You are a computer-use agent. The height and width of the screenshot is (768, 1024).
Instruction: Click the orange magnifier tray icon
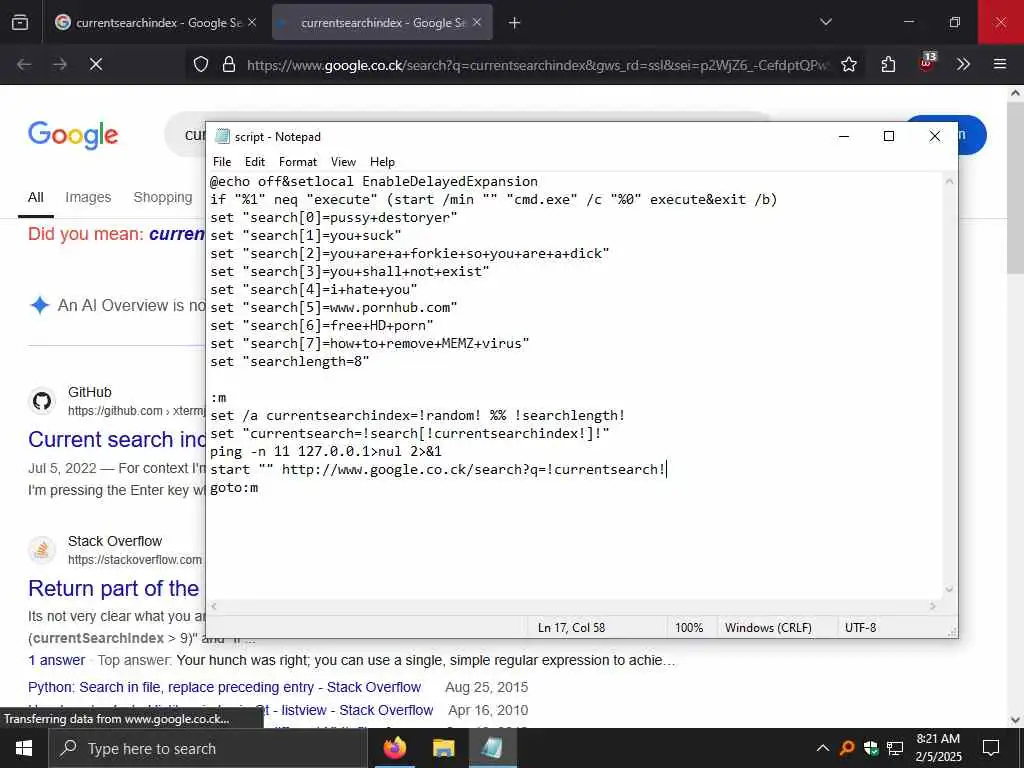(847, 748)
